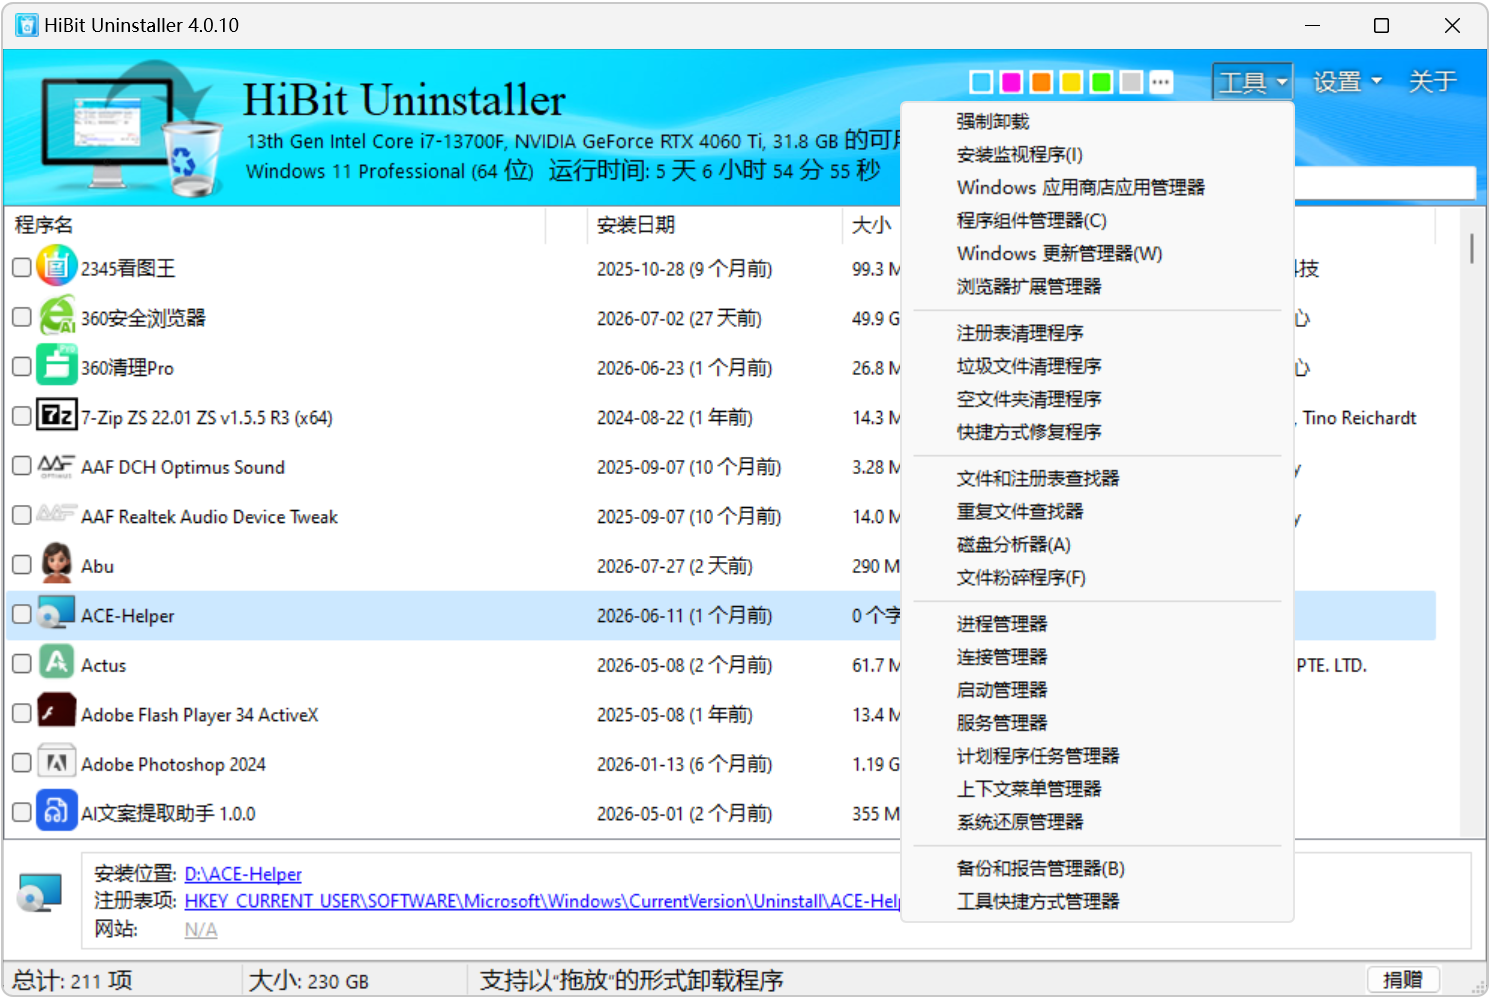This screenshot has width=1491, height=999.
Task: Tick the checkbox for 2345看图王
Action: tap(21, 267)
